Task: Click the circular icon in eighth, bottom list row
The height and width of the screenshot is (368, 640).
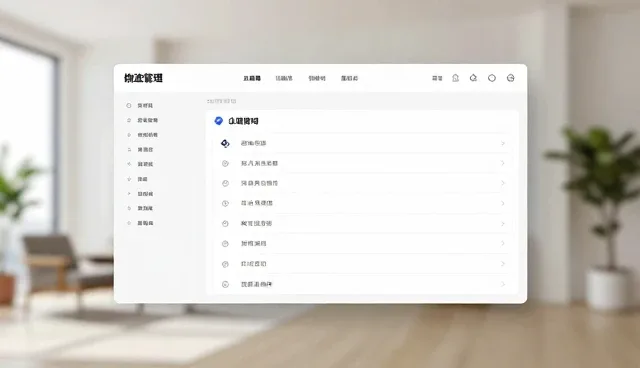Action: point(225,284)
